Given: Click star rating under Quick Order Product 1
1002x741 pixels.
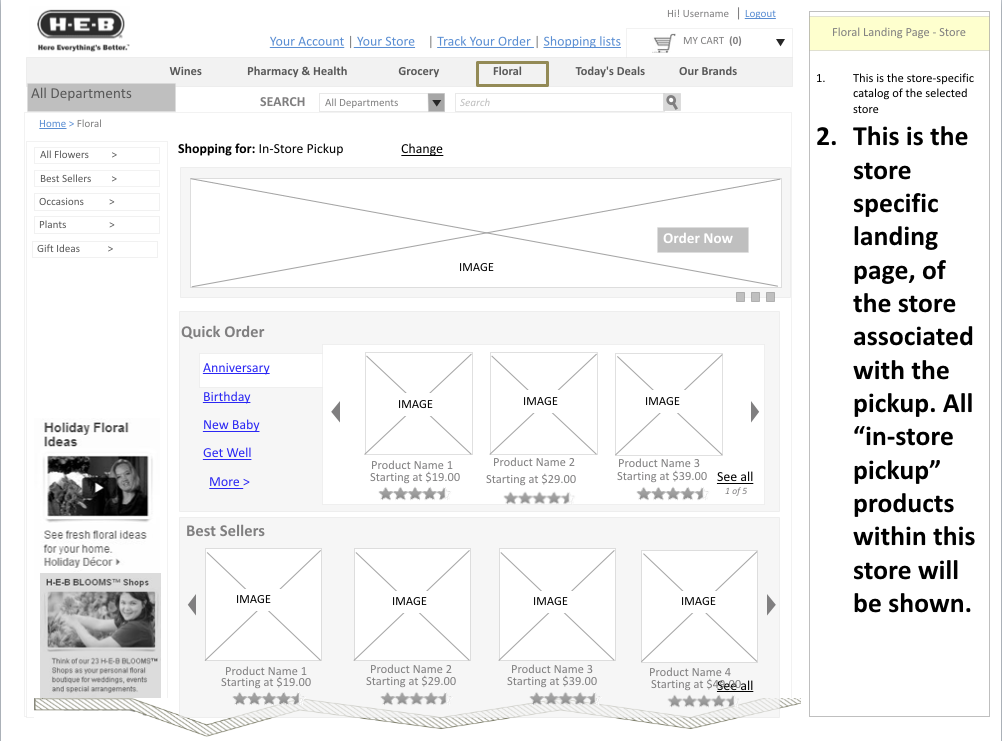Looking at the screenshot, I should coord(414,494).
